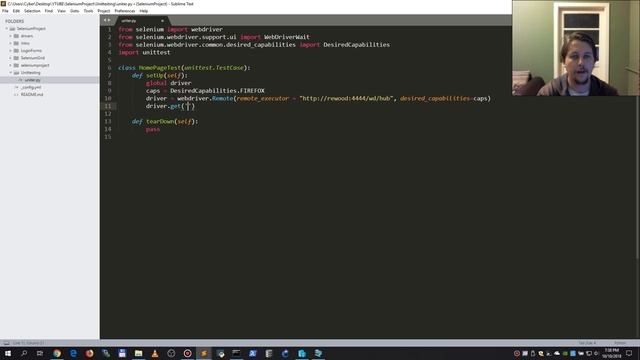Image resolution: width=640 pixels, height=360 pixels.
Task: Open the Windows Start menu
Action: [x=8, y=353]
